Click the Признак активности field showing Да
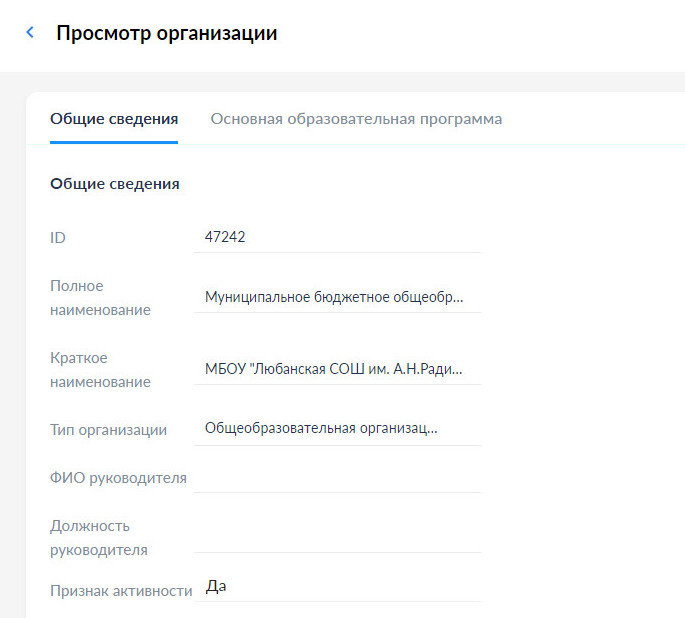Screen dimensions: 685x618 tap(337, 587)
